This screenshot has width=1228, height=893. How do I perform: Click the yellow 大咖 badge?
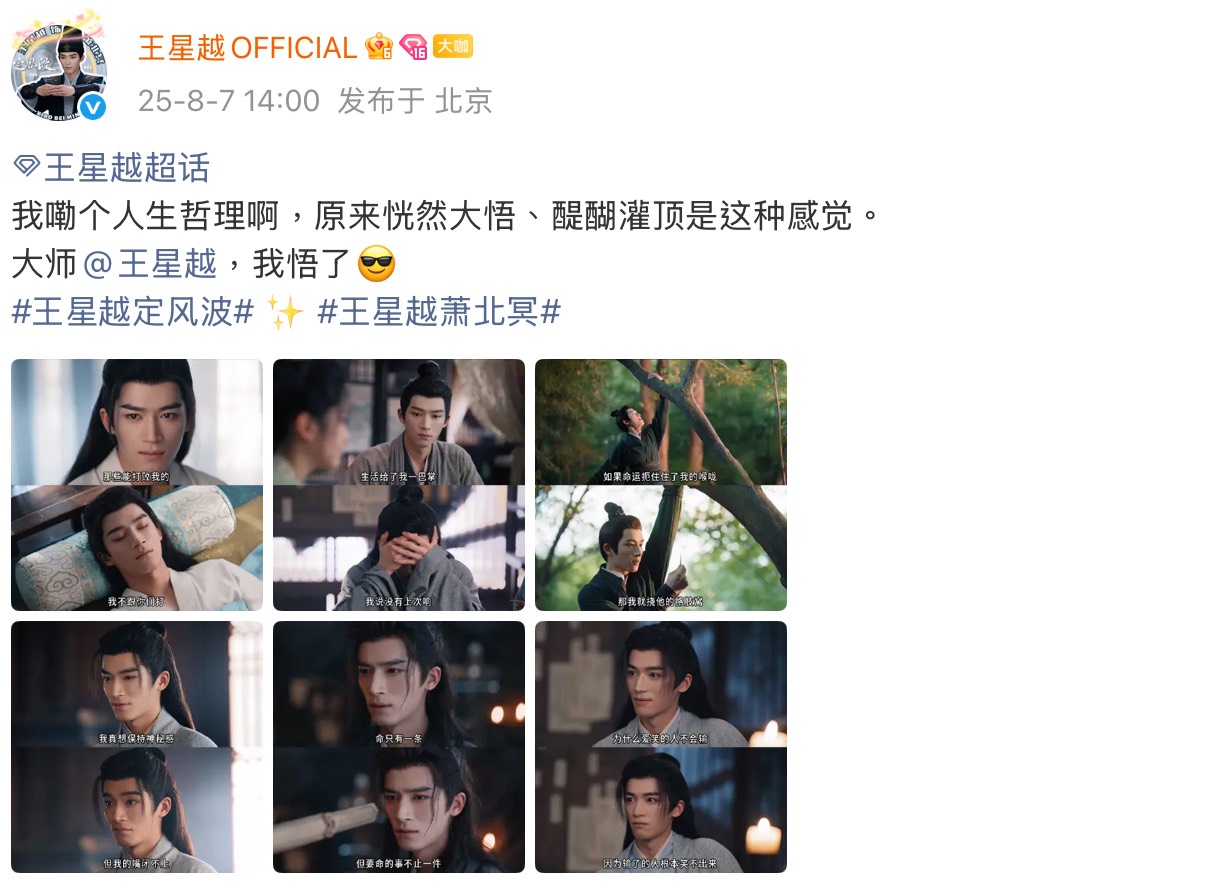(453, 46)
